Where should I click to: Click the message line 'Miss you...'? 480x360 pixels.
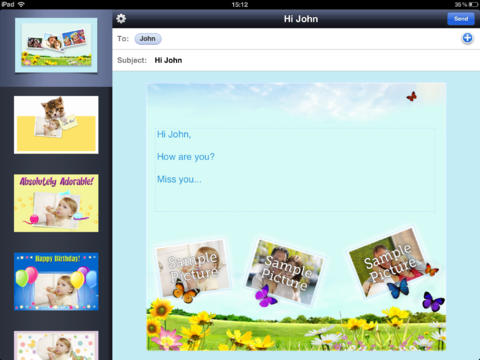click(179, 179)
